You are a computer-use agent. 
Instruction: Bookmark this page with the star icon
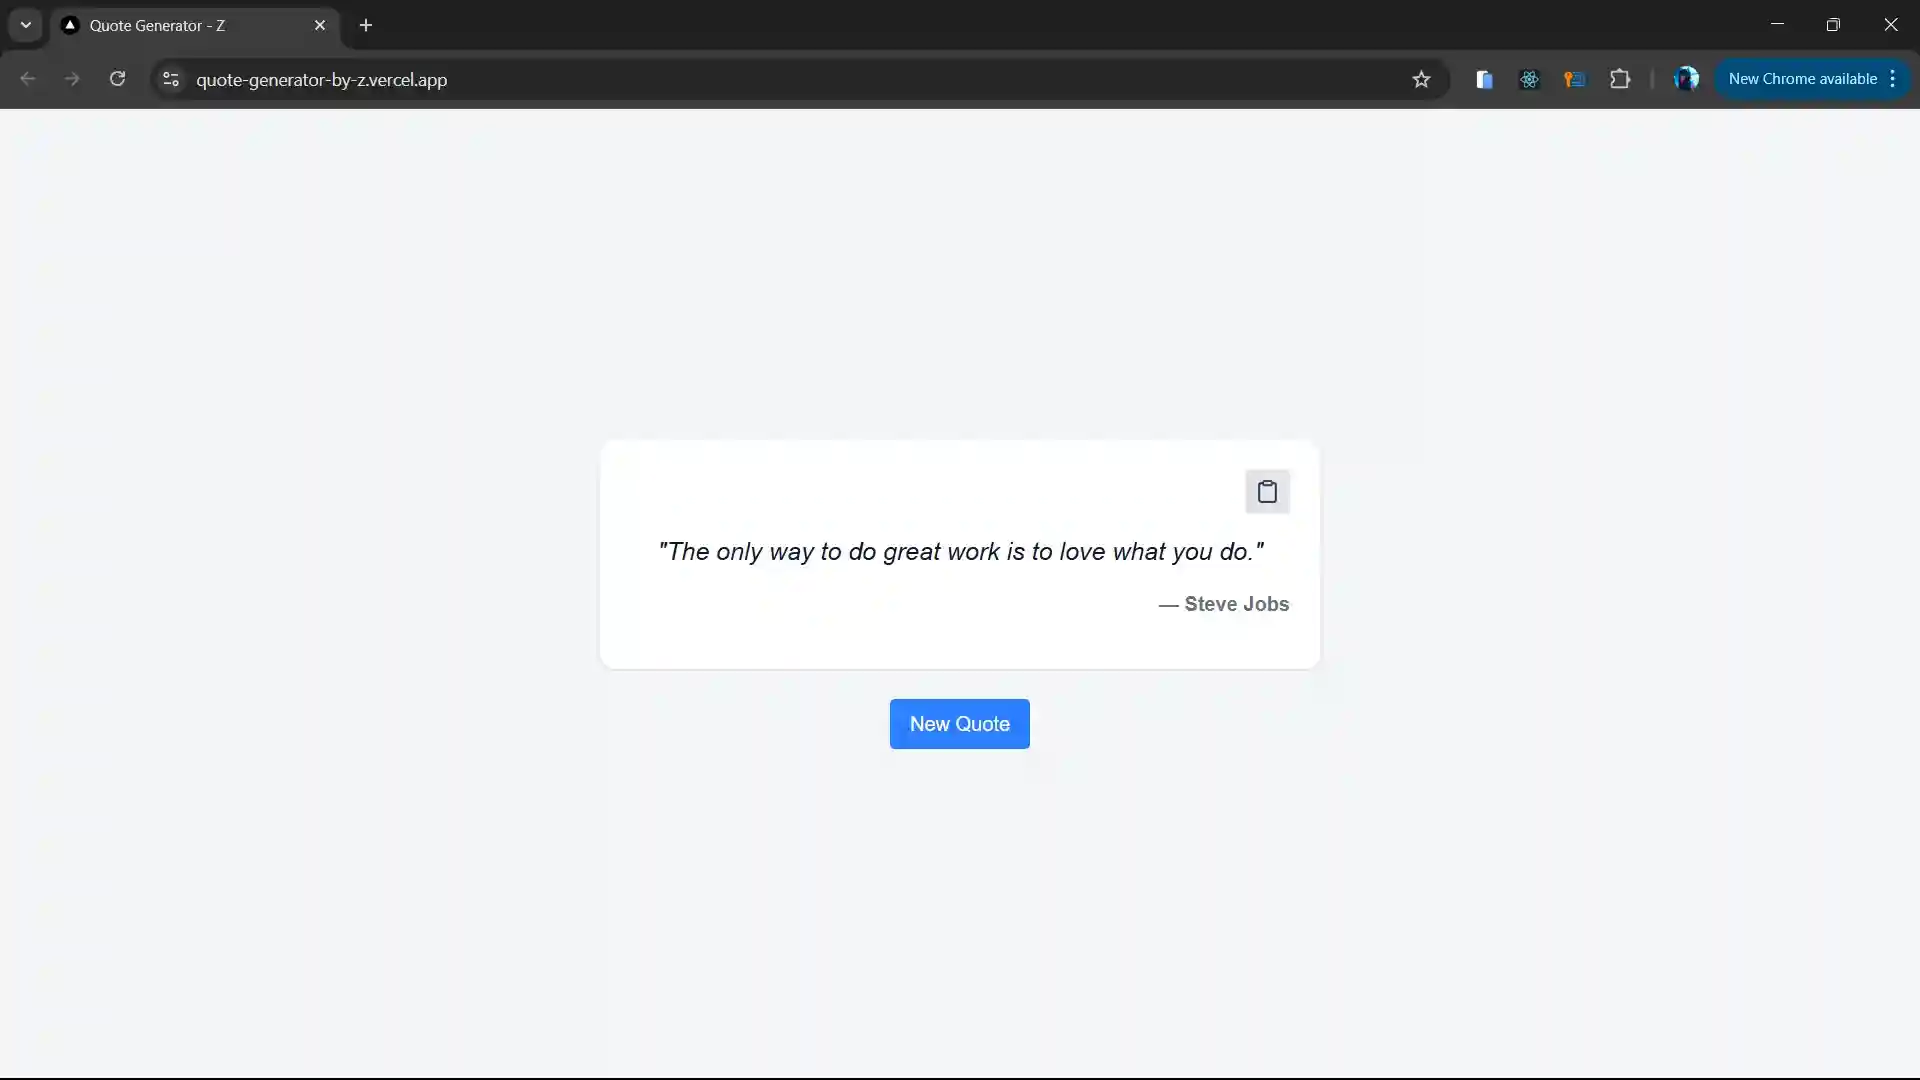tap(1421, 79)
